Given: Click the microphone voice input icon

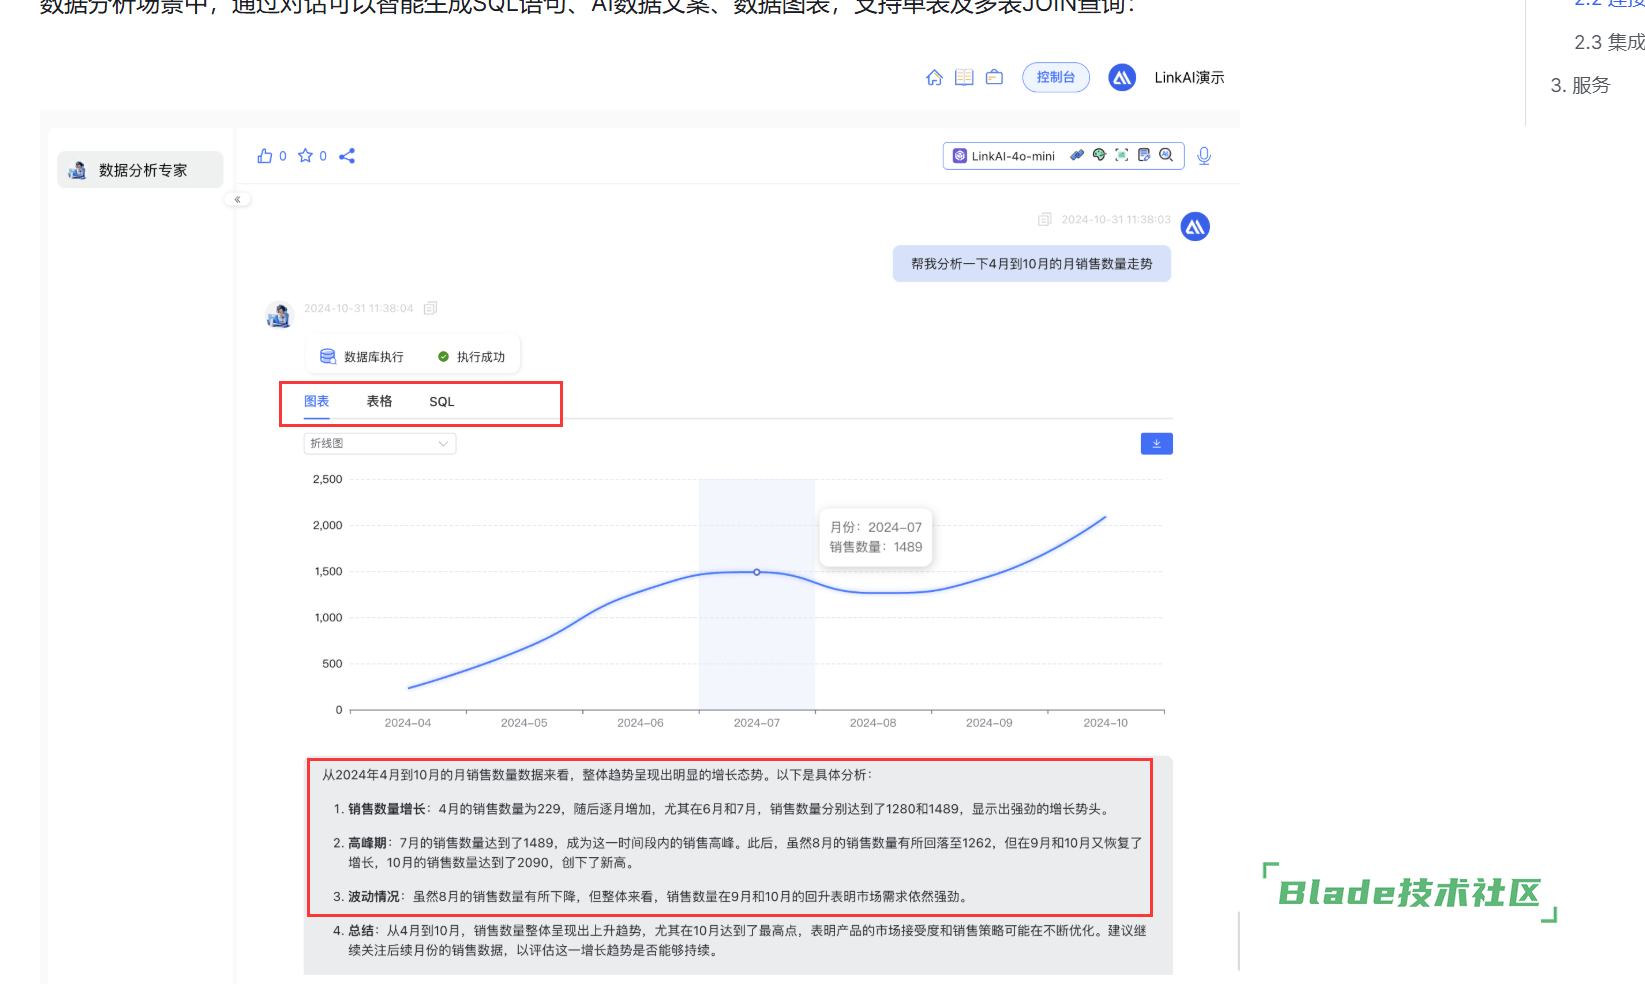Looking at the screenshot, I should (x=1204, y=156).
